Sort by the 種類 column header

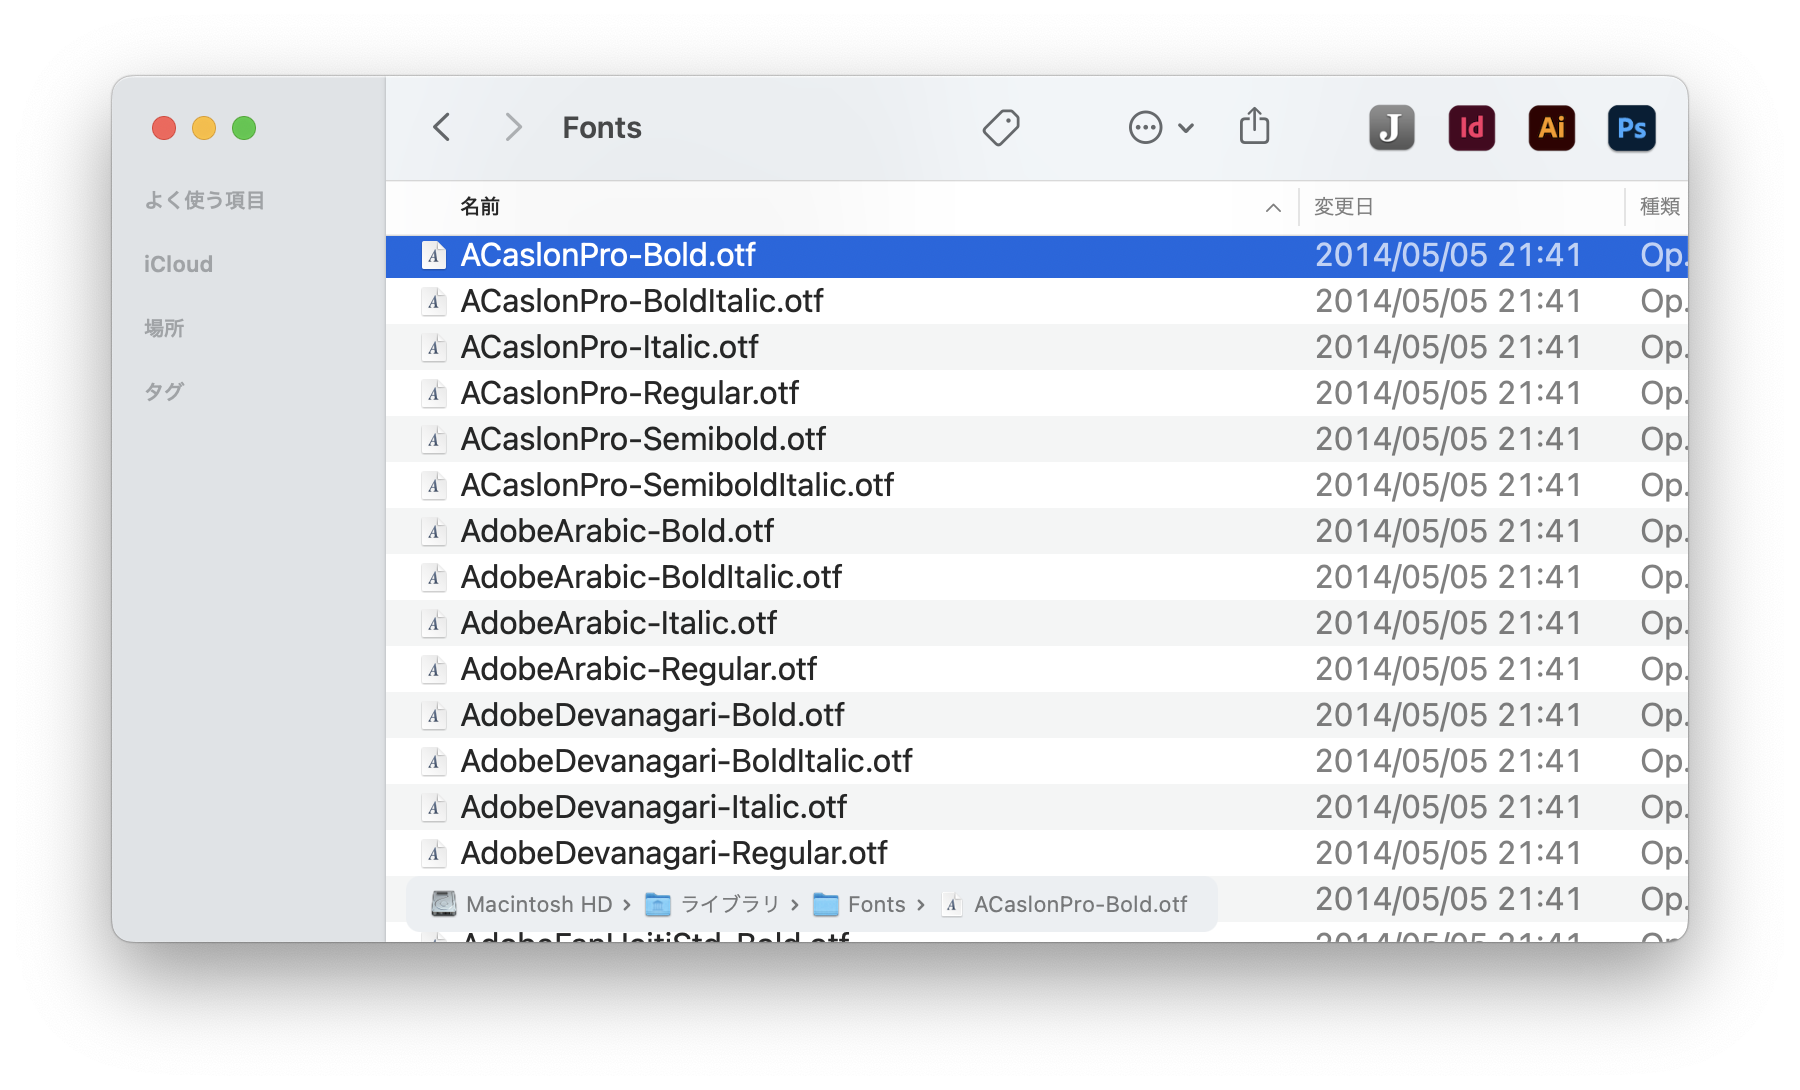coord(1659,207)
